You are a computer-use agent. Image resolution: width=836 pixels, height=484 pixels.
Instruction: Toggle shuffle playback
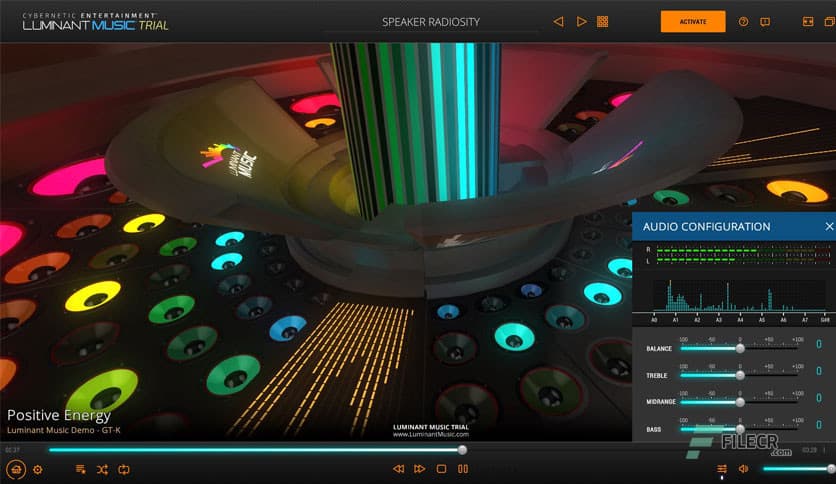pos(102,470)
